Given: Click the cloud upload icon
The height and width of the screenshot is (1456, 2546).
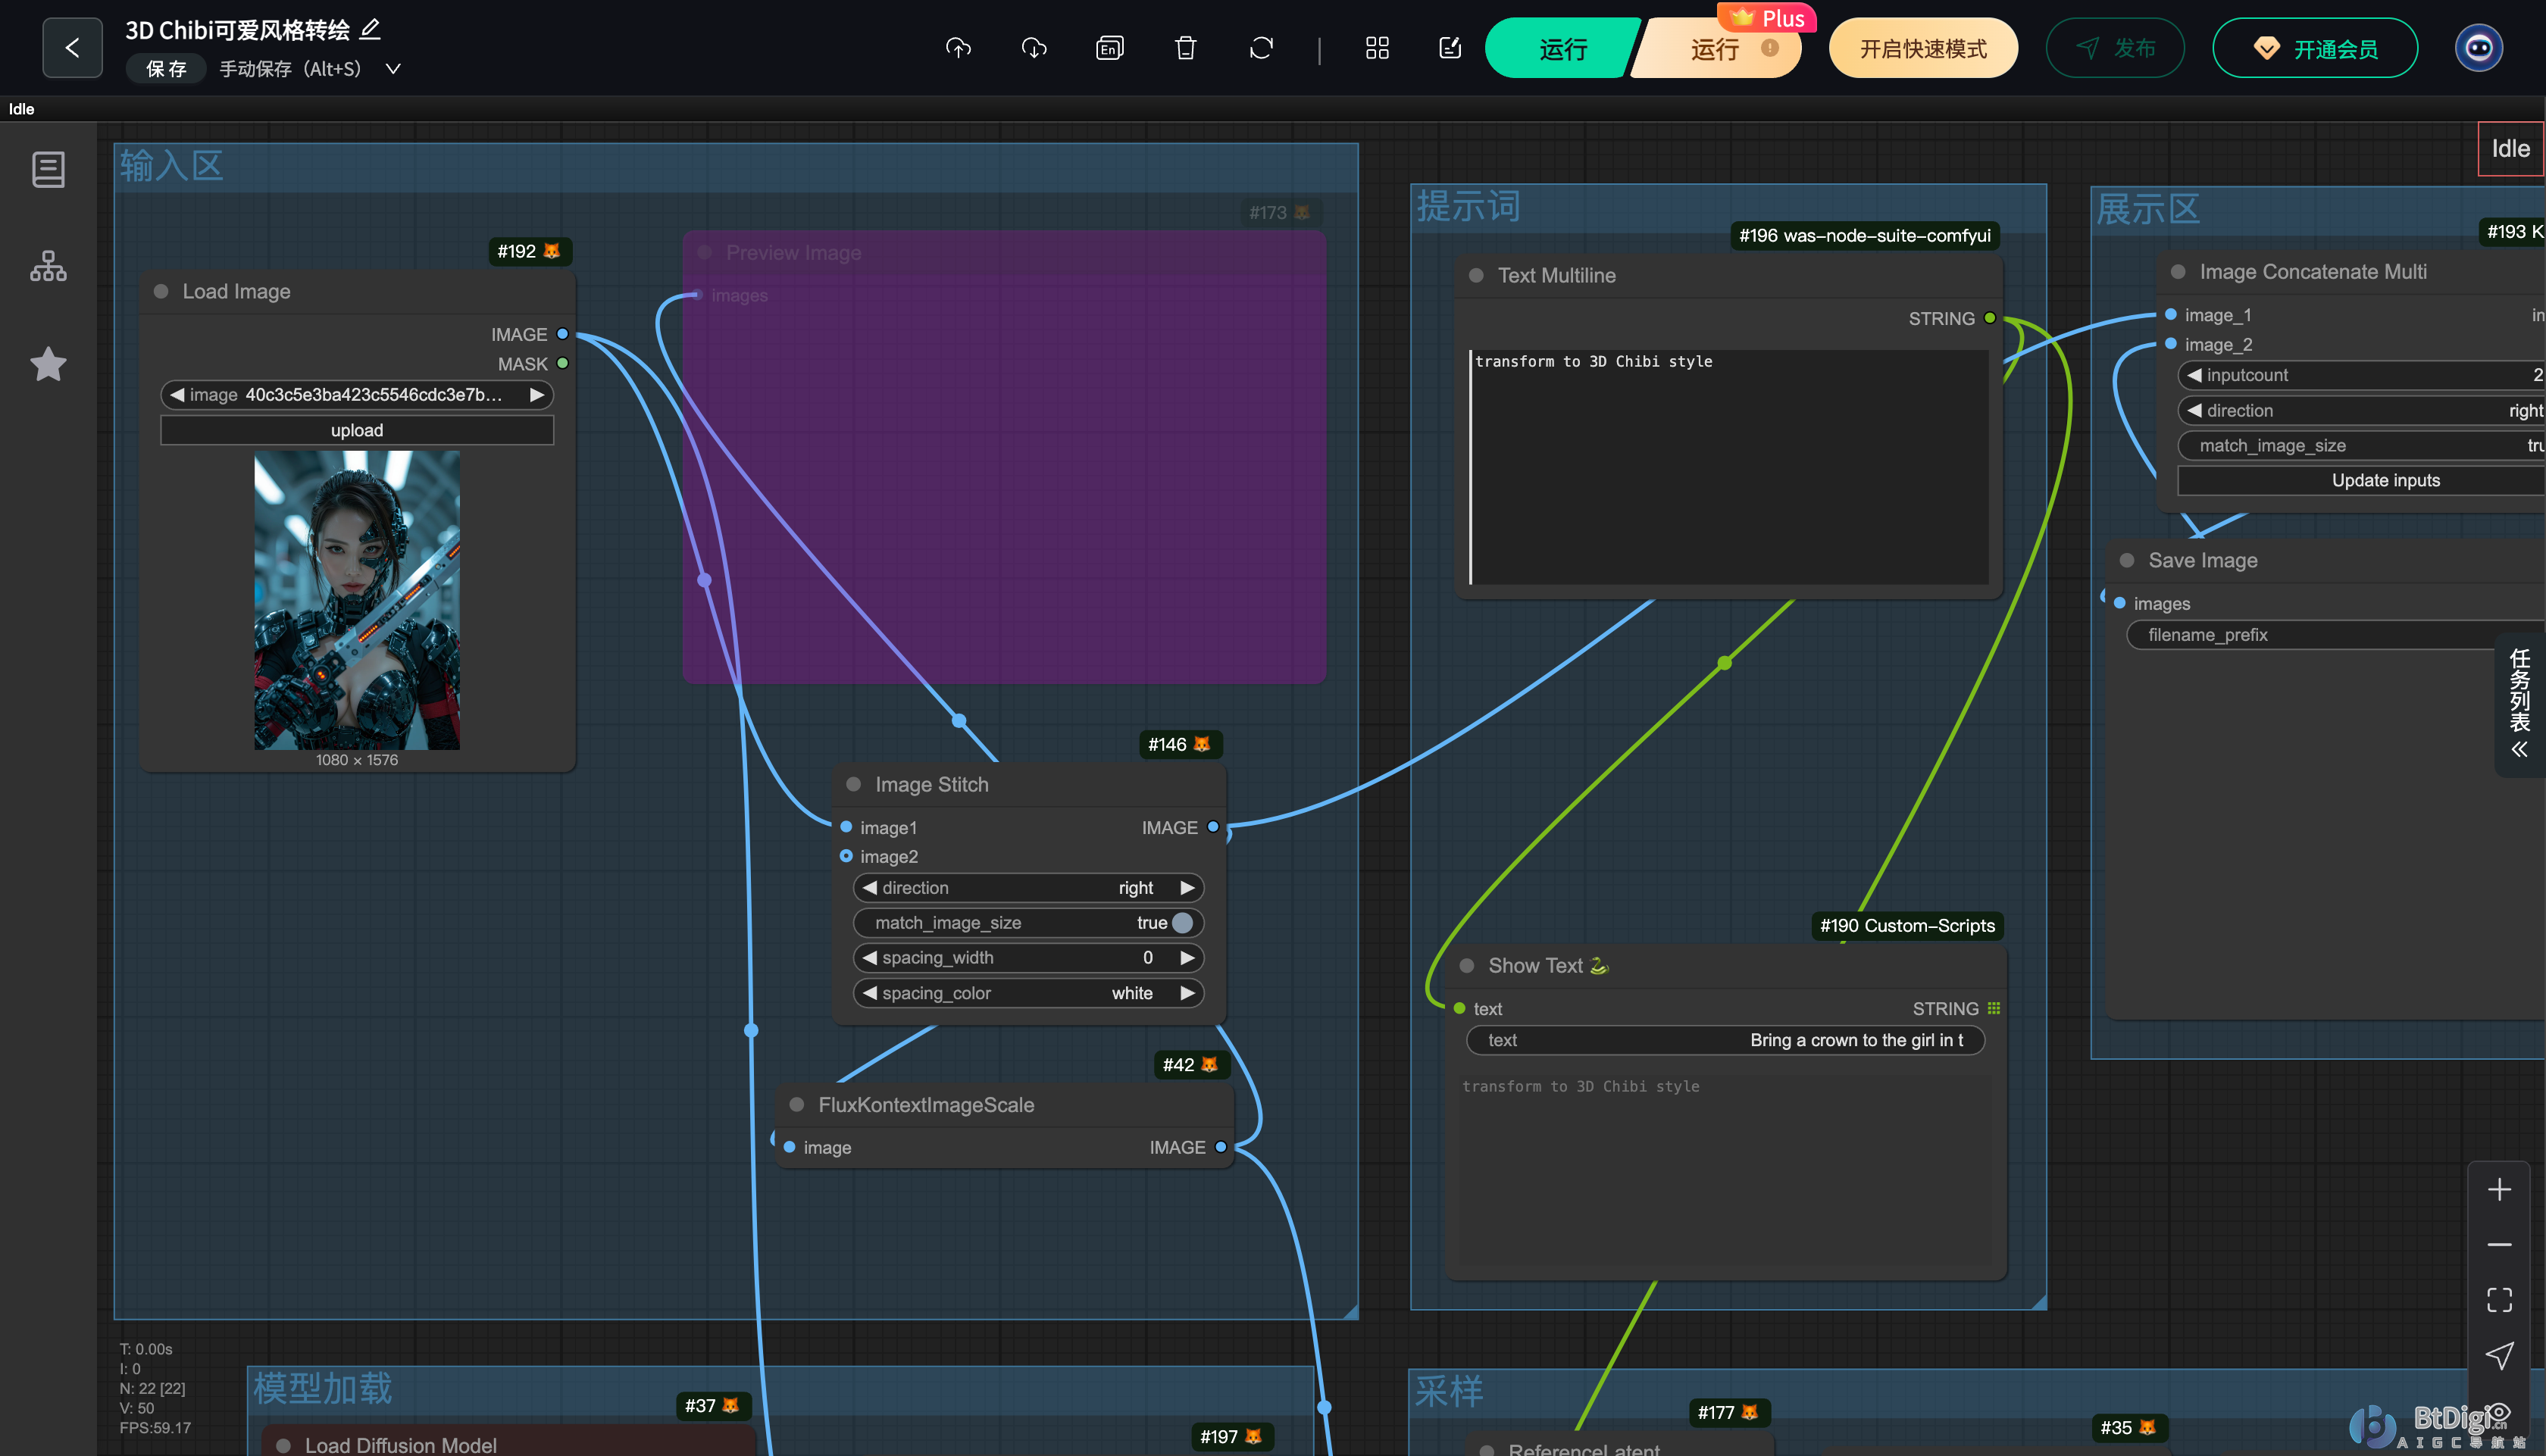Looking at the screenshot, I should 958,48.
